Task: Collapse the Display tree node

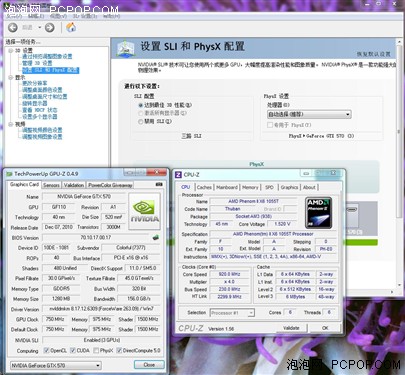Action: coord(10,77)
